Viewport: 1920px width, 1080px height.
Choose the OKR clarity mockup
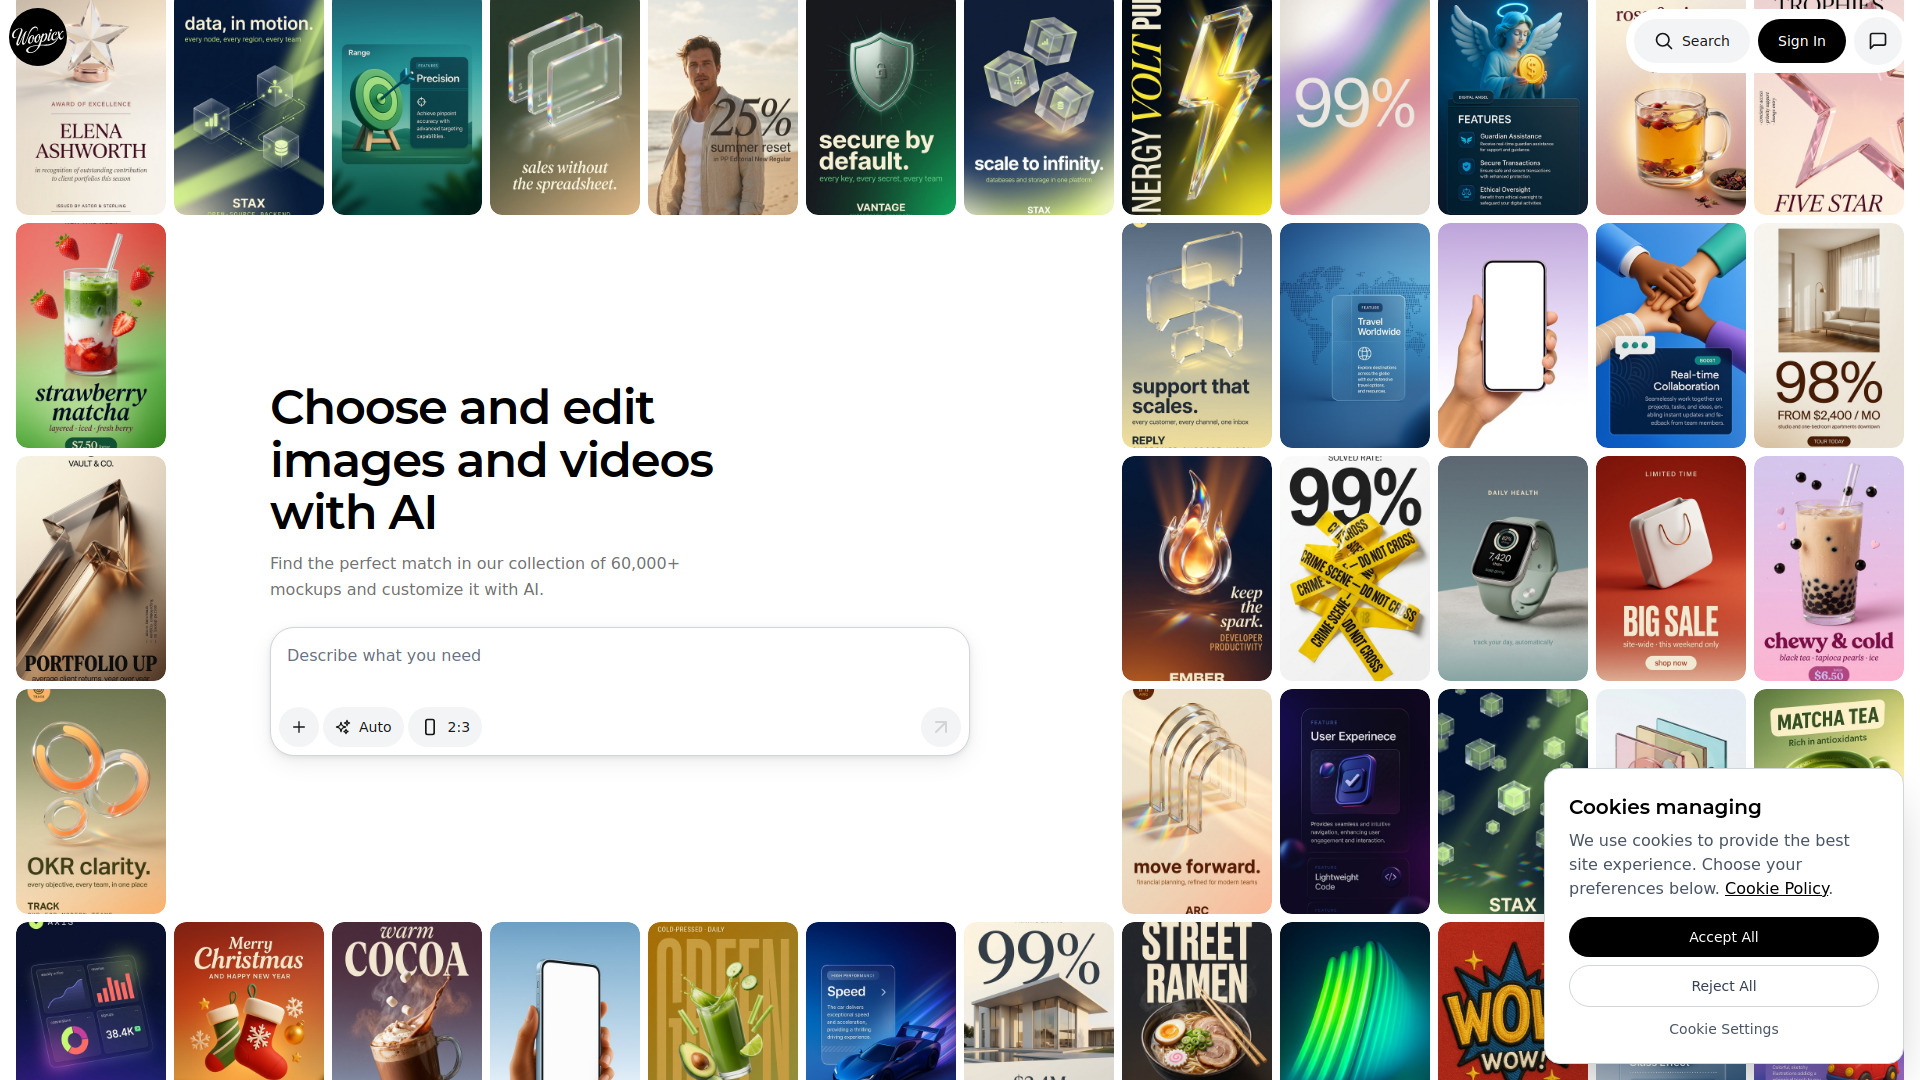pyautogui.click(x=91, y=801)
